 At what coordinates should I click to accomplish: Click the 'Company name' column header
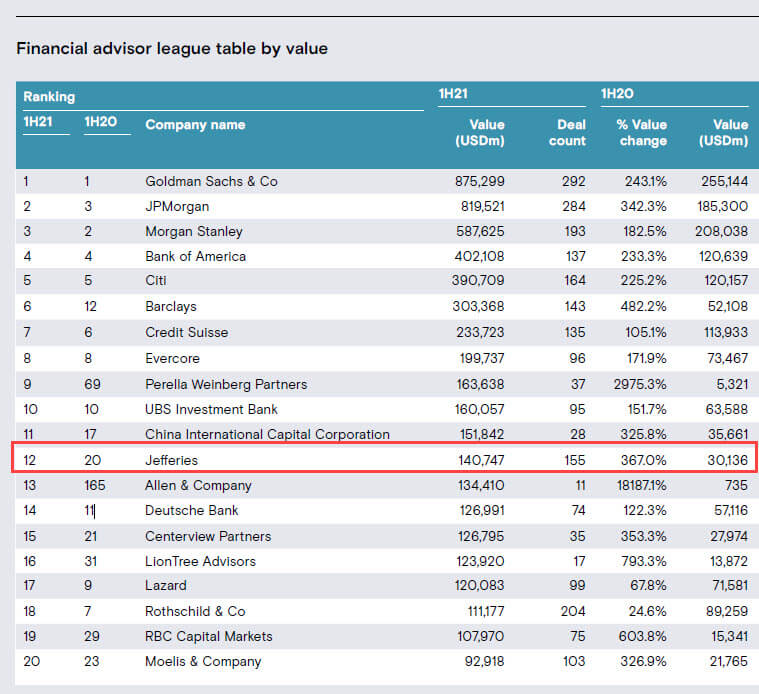pyautogui.click(x=195, y=125)
